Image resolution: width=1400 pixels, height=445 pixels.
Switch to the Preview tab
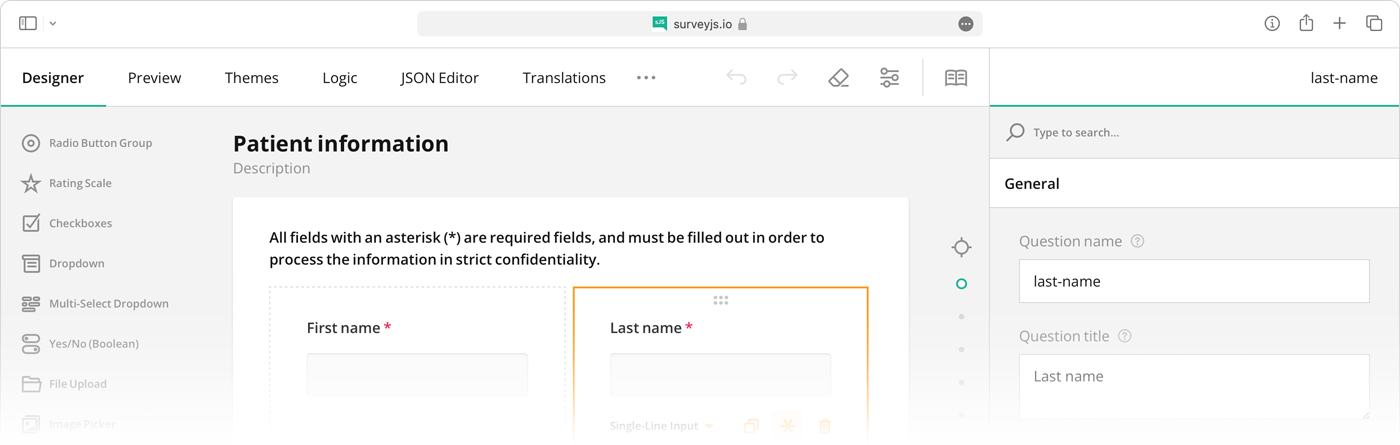click(154, 78)
